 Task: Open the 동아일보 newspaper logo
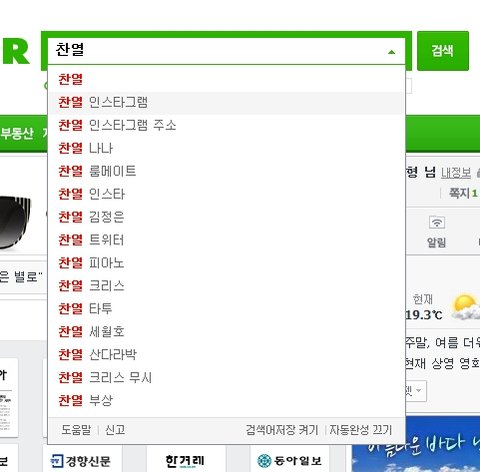289,461
